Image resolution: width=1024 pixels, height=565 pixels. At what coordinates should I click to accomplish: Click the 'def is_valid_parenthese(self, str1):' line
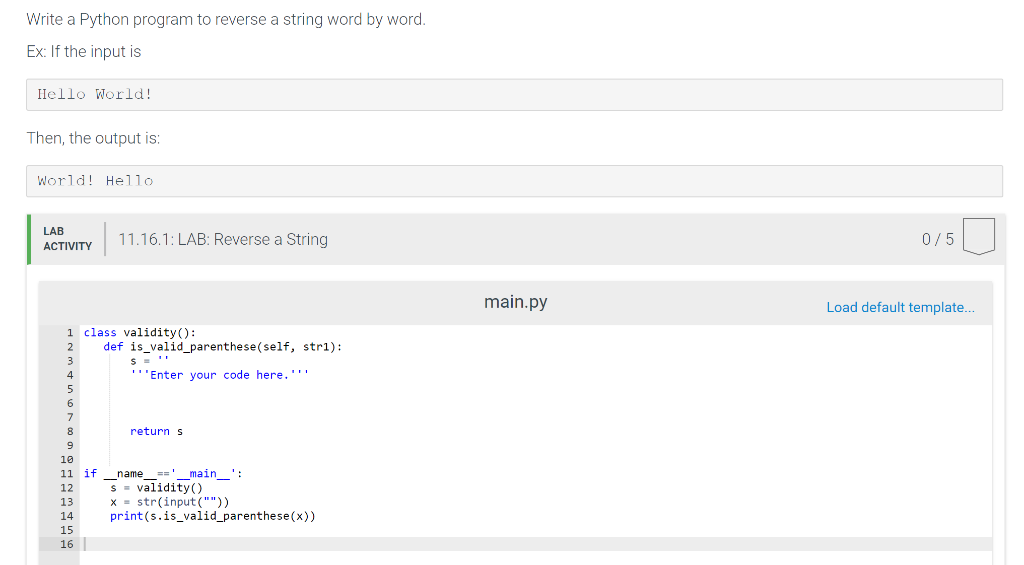point(223,347)
